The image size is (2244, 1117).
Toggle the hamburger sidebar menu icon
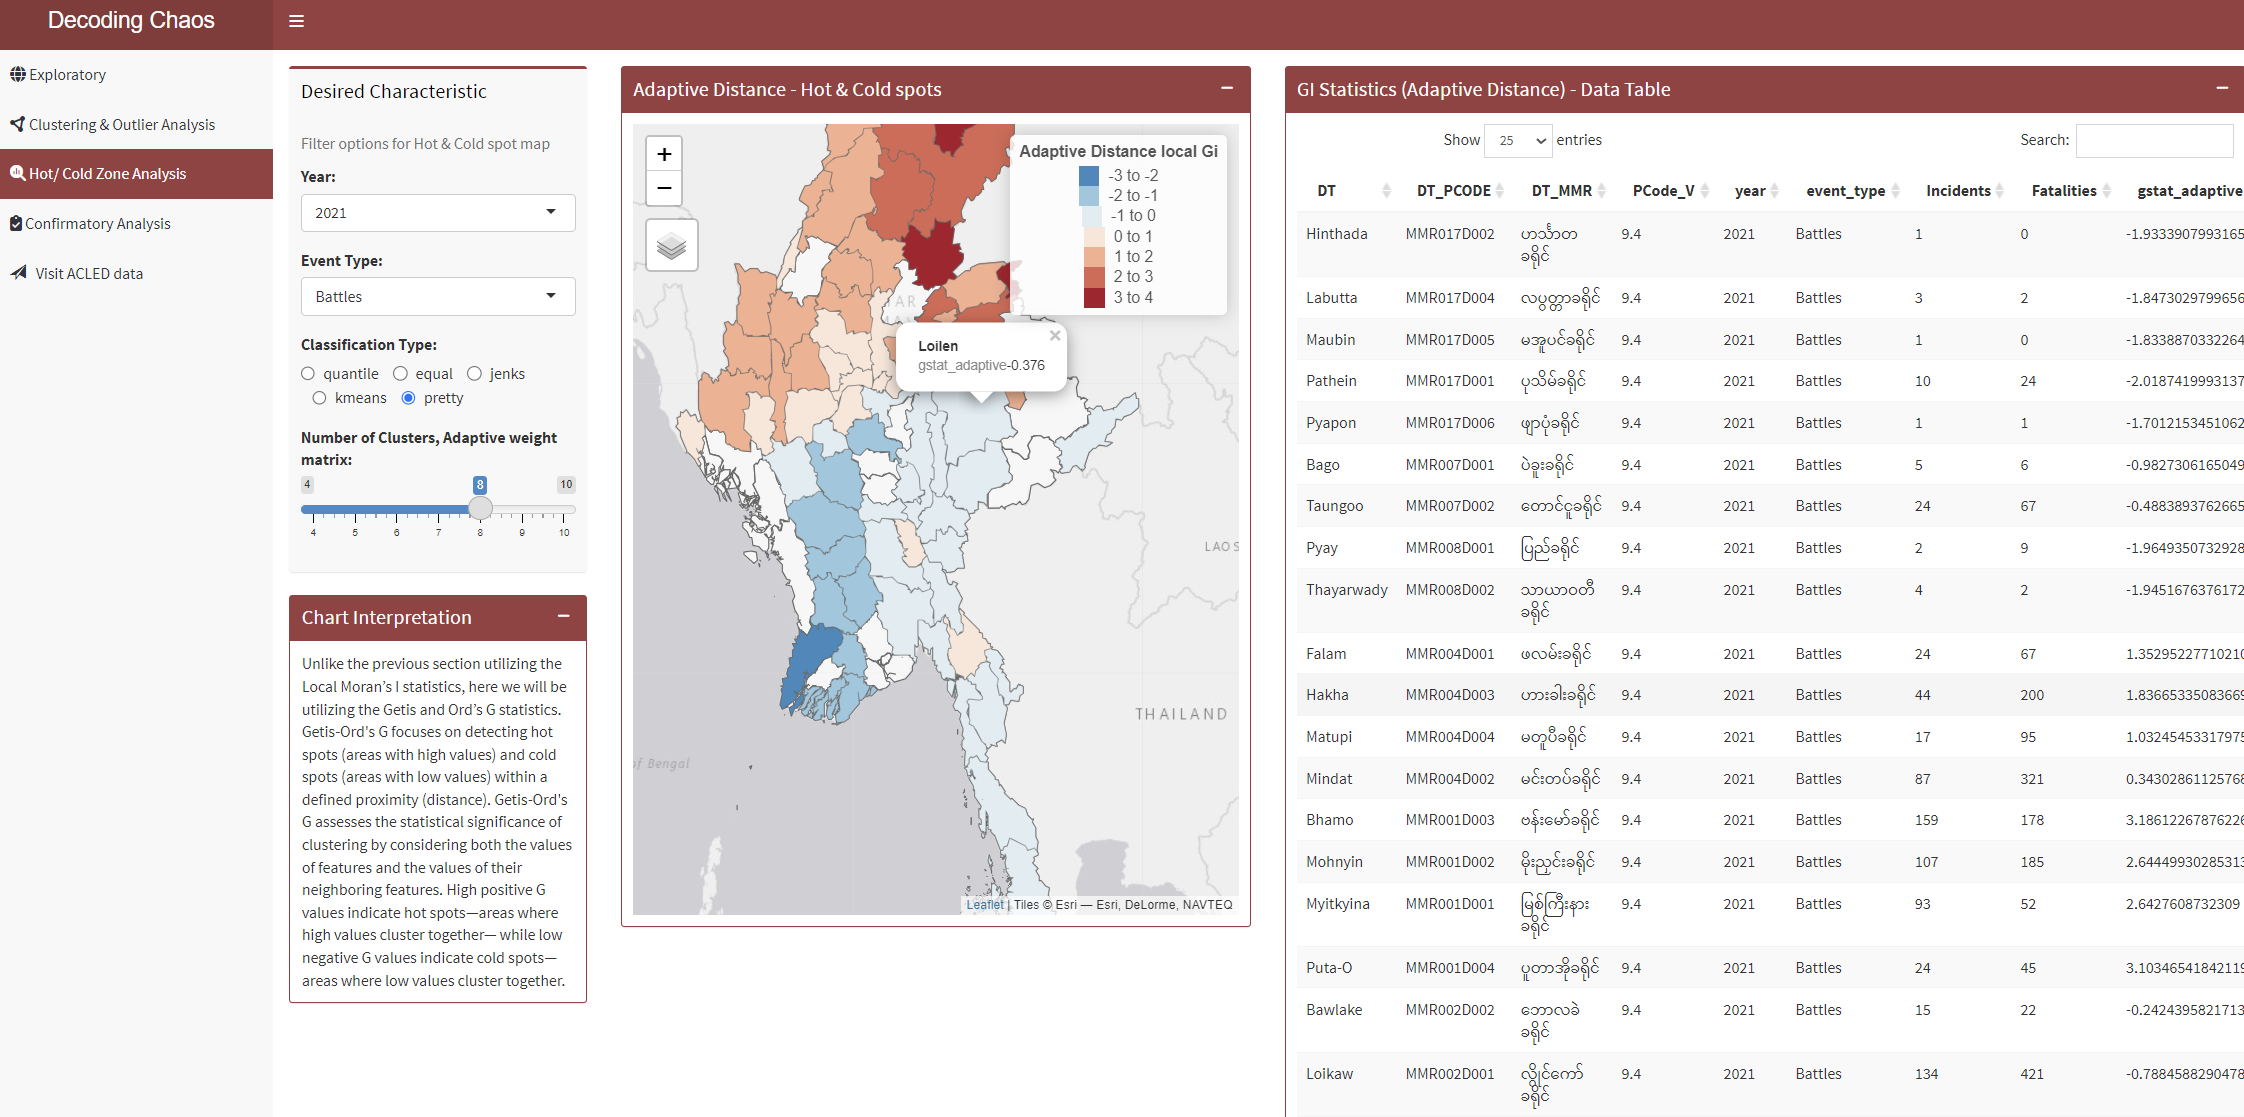(x=296, y=21)
